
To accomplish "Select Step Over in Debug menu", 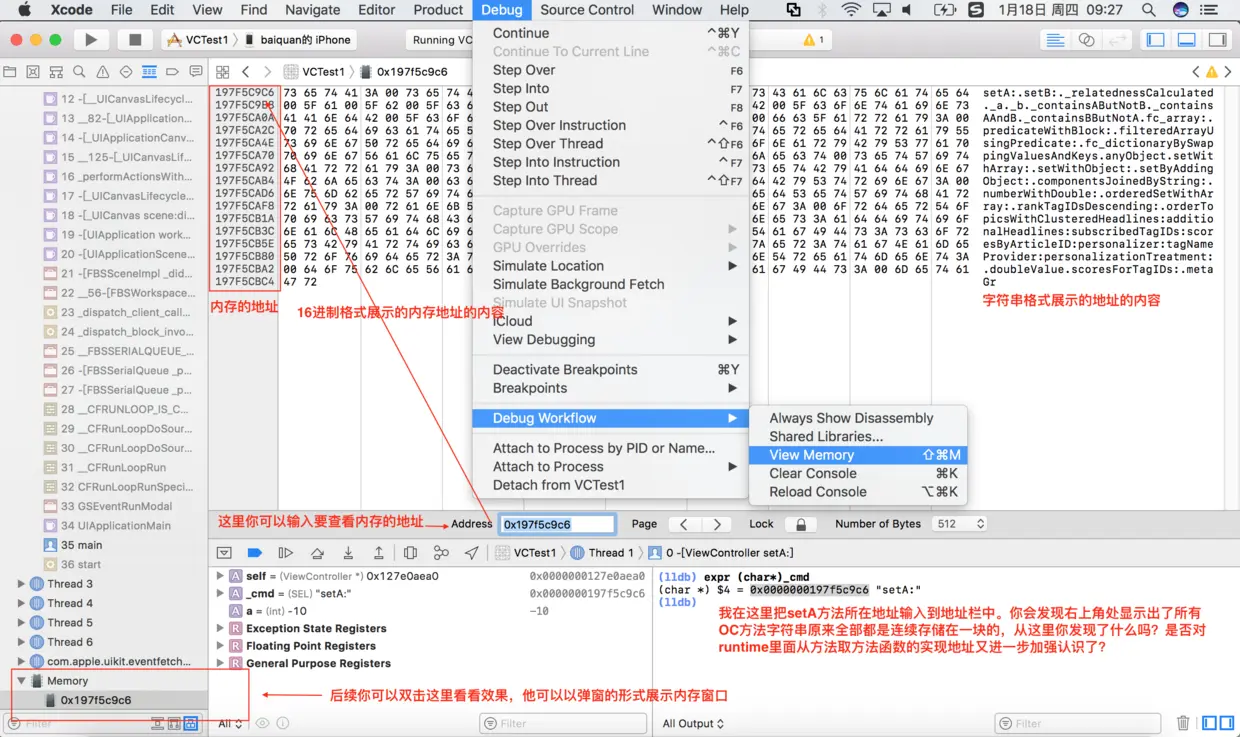I will pos(611,70).
